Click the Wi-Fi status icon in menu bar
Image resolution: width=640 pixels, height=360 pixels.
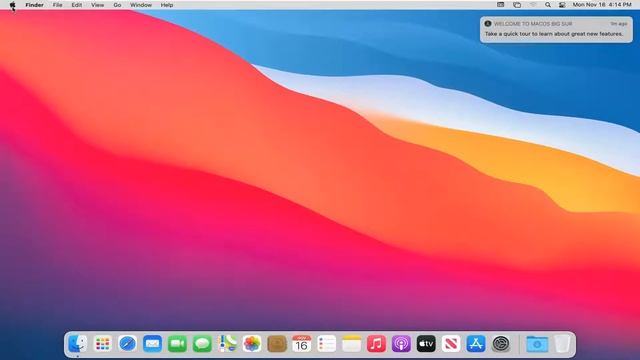pyautogui.click(x=533, y=5)
